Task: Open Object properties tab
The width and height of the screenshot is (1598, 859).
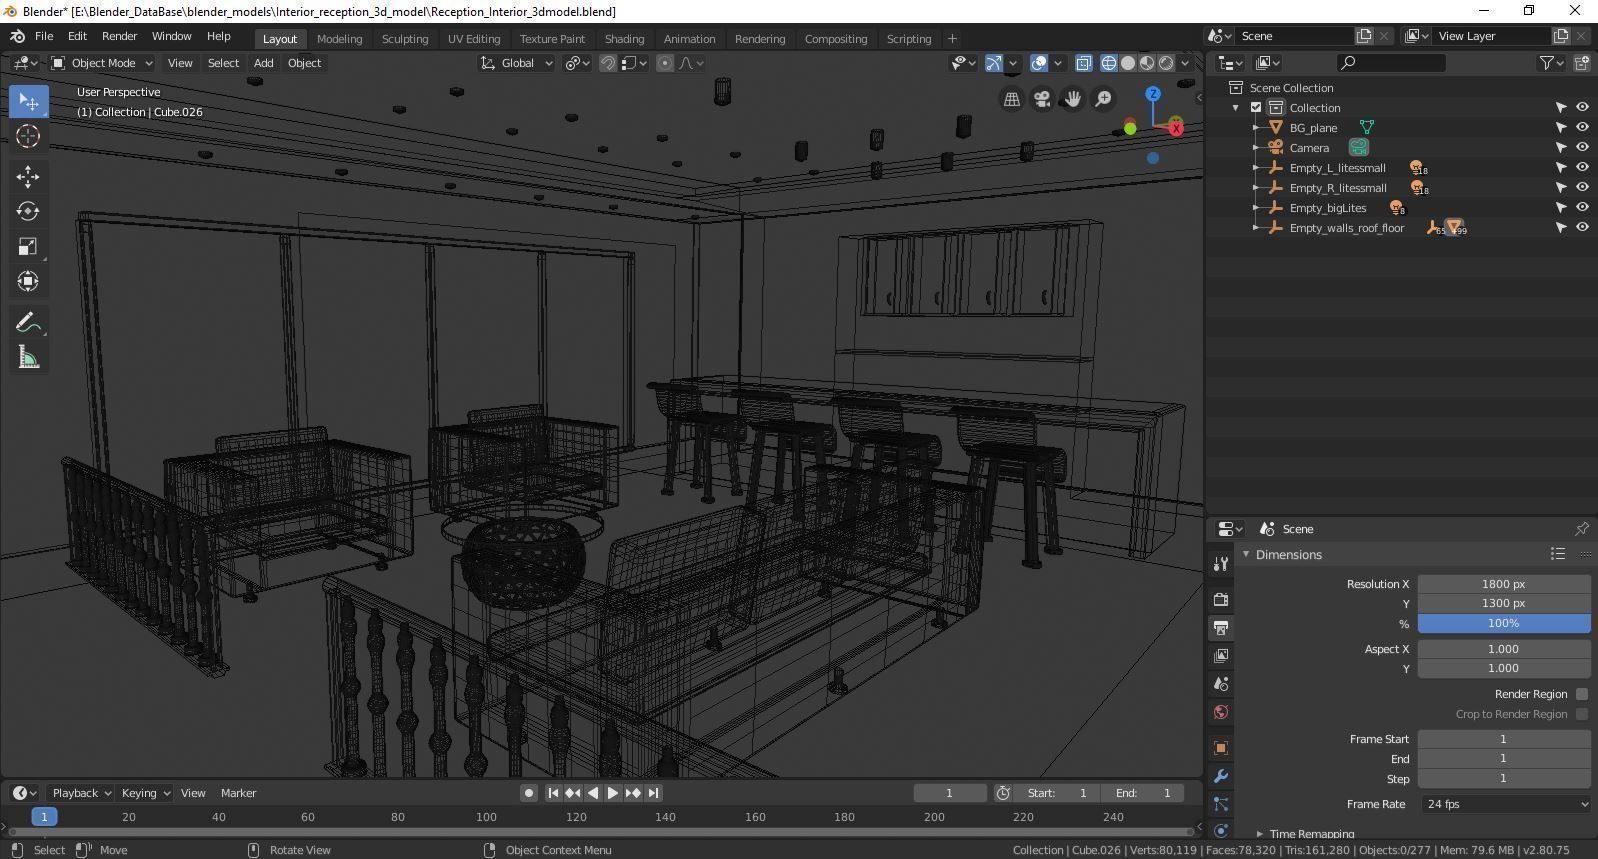Action: tap(1221, 748)
